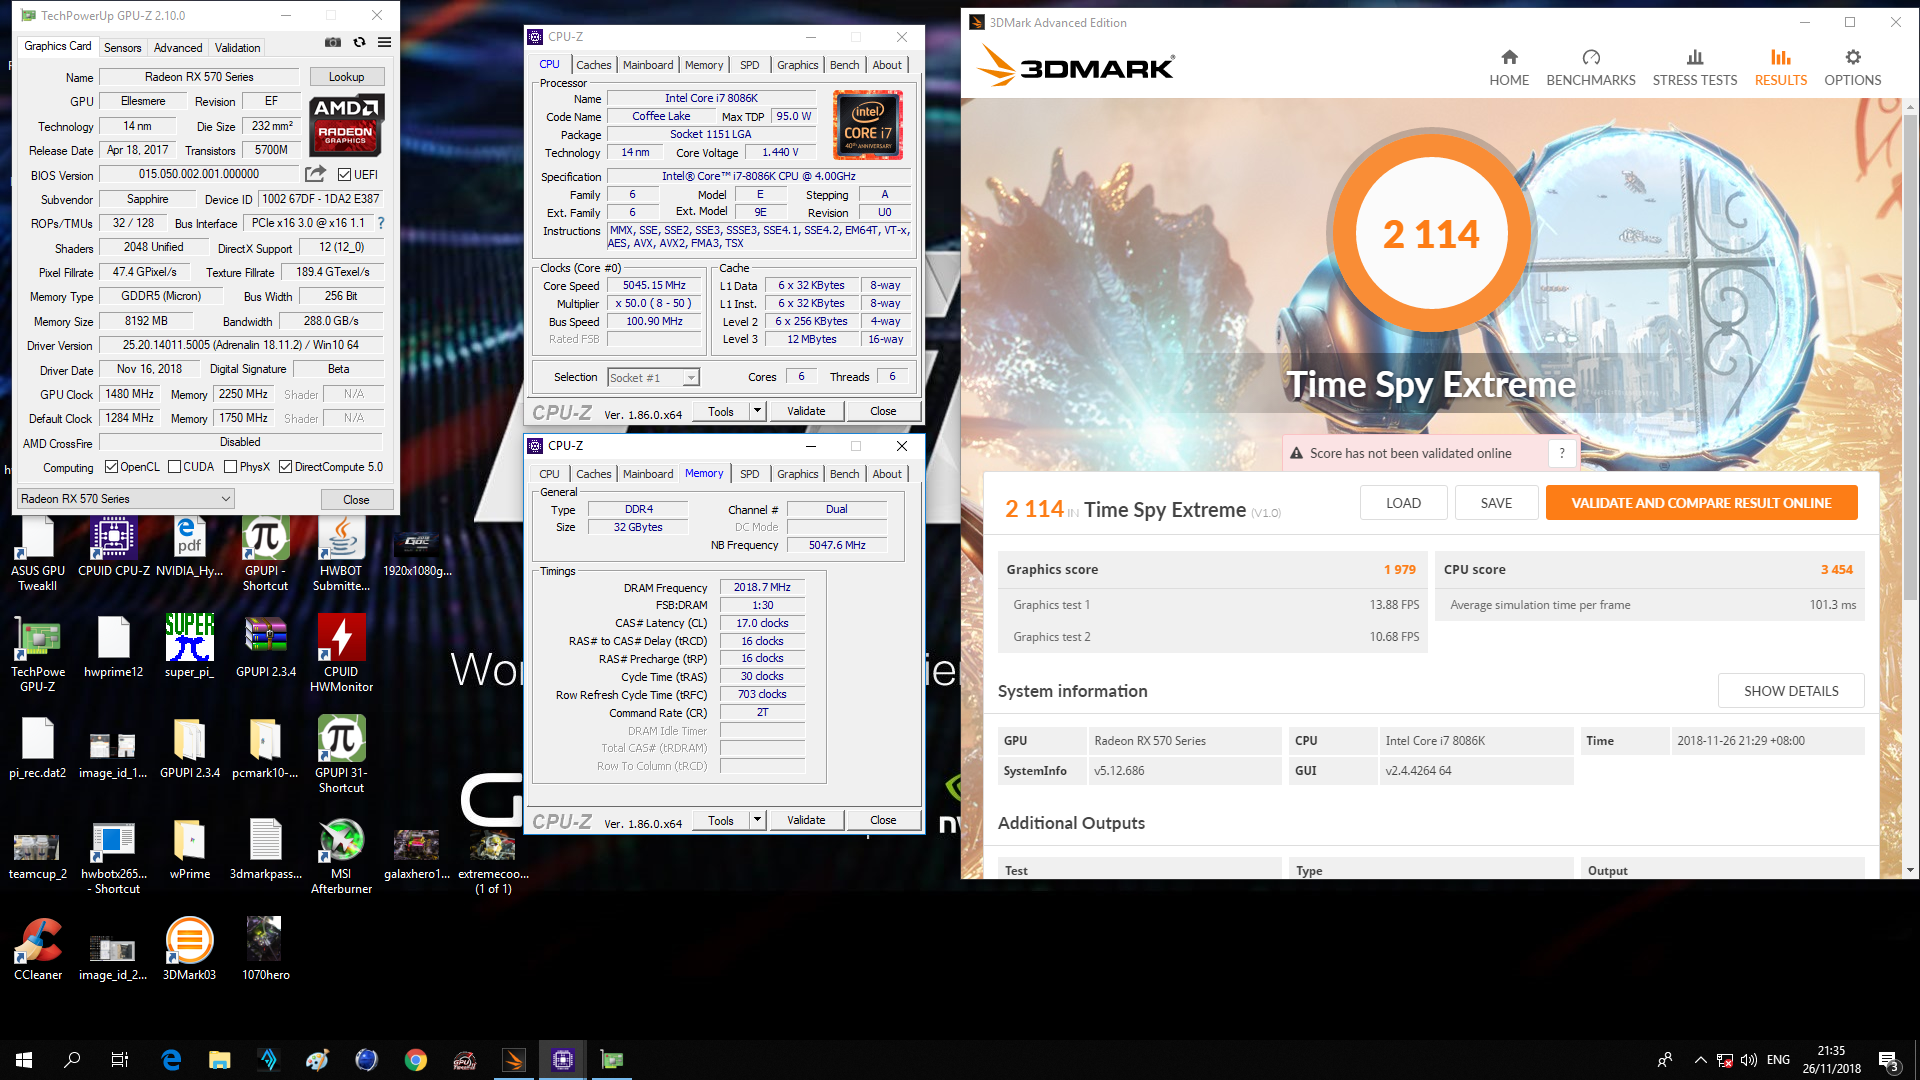Image resolution: width=1920 pixels, height=1080 pixels.
Task: Click VALIDATE AND COMPARE RESULT ONLINE
Action: pos(1701,503)
